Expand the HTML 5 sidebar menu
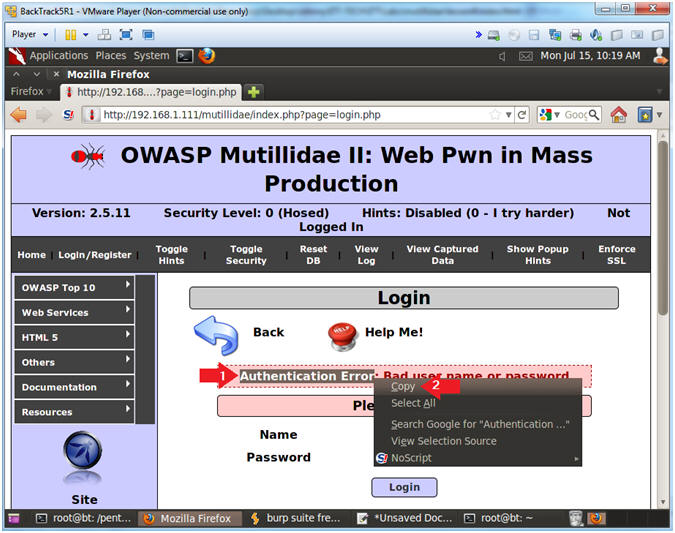This screenshot has height=533, width=675. coord(74,338)
